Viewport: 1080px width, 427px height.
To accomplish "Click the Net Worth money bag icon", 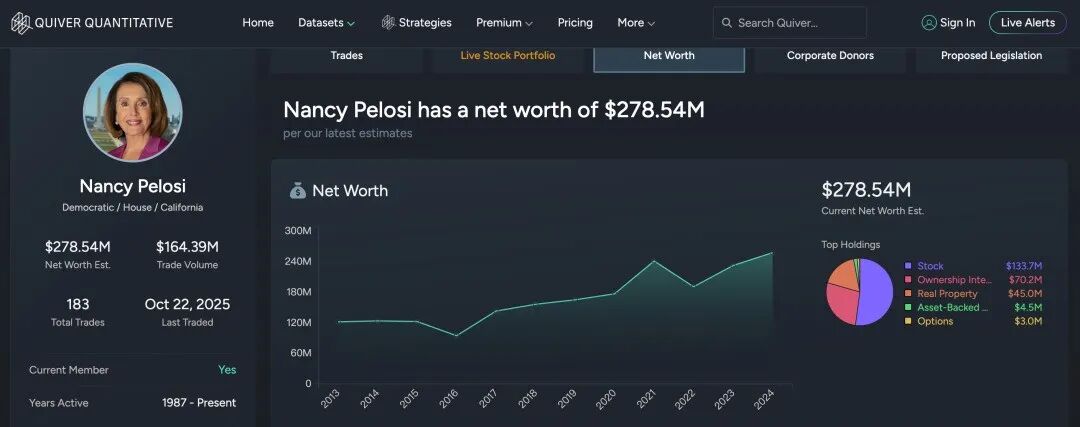I will tap(298, 191).
